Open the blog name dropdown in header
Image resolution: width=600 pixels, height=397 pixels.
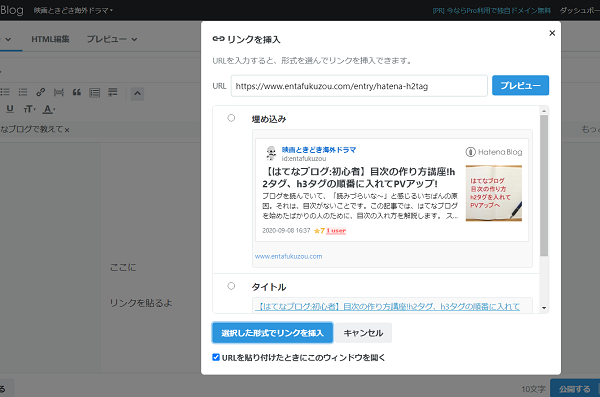click(x=73, y=10)
